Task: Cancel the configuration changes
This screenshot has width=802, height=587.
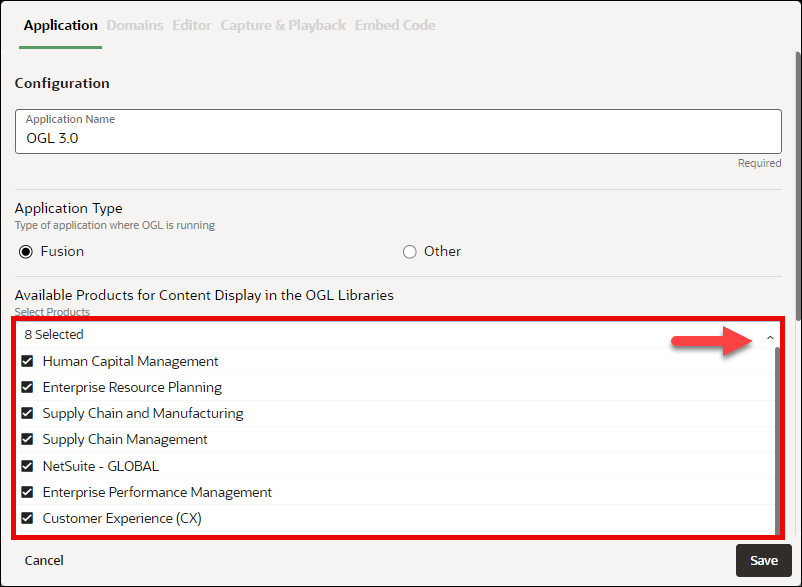Action: tap(44, 560)
